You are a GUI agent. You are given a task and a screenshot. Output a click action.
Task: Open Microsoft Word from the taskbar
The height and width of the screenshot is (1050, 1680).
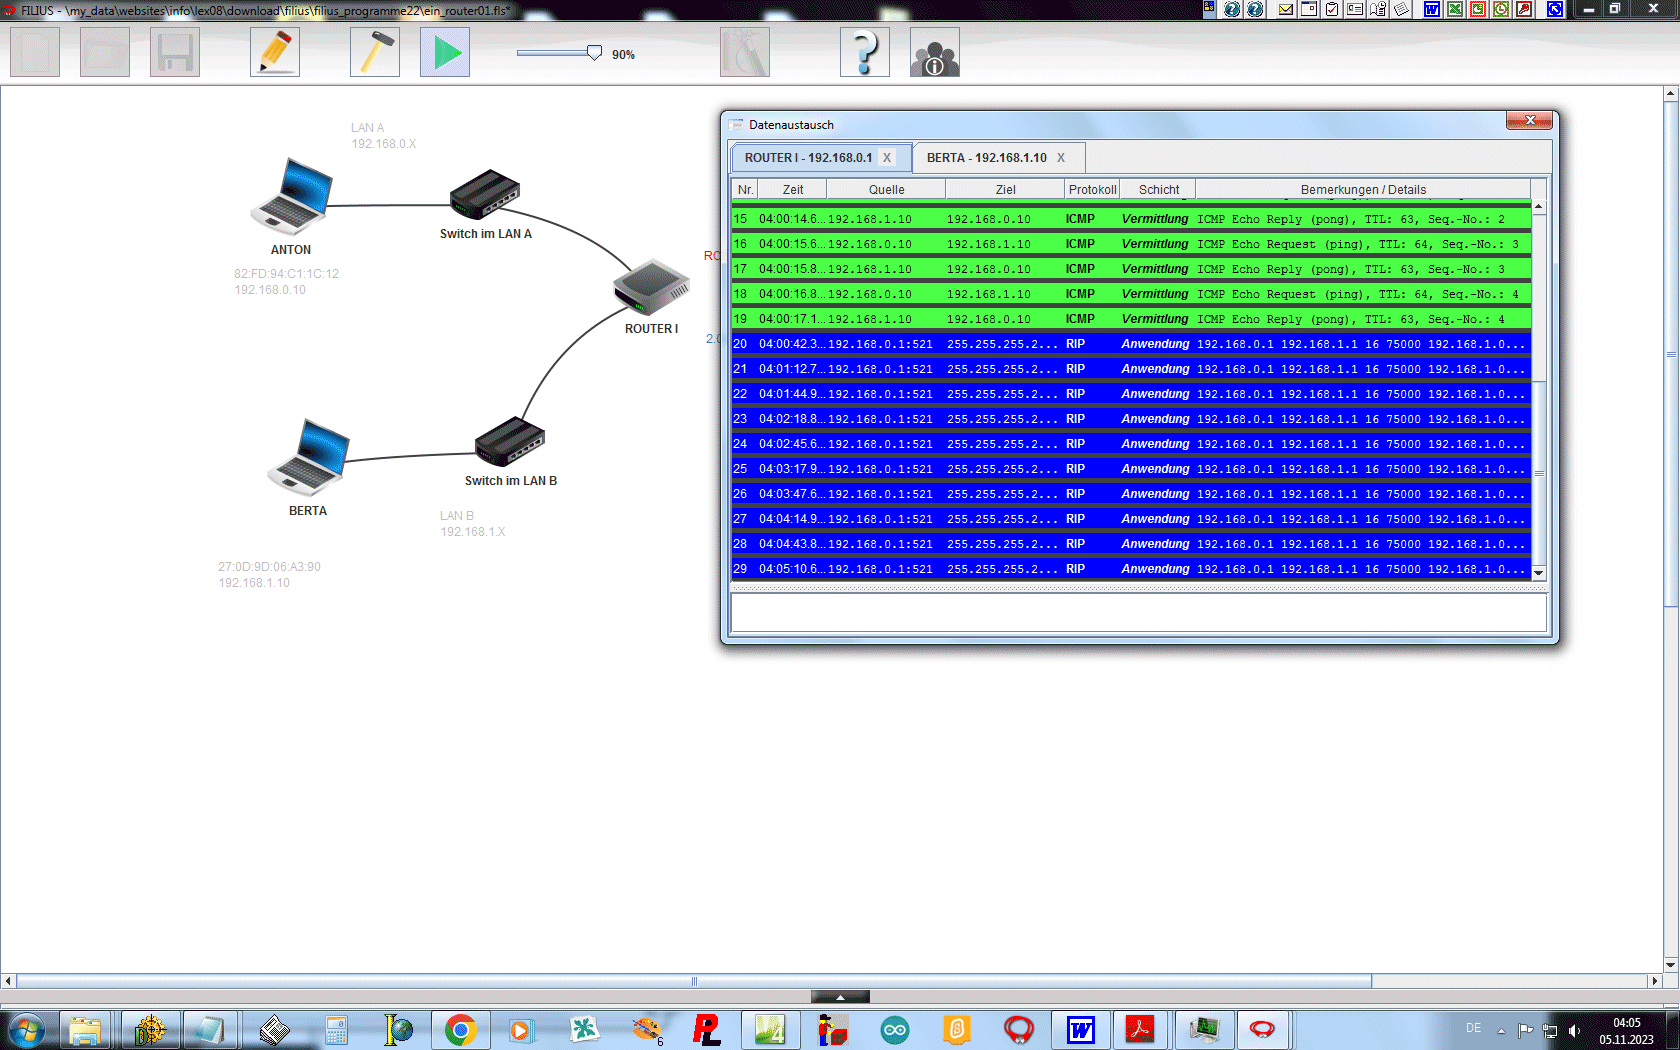point(1081,1029)
